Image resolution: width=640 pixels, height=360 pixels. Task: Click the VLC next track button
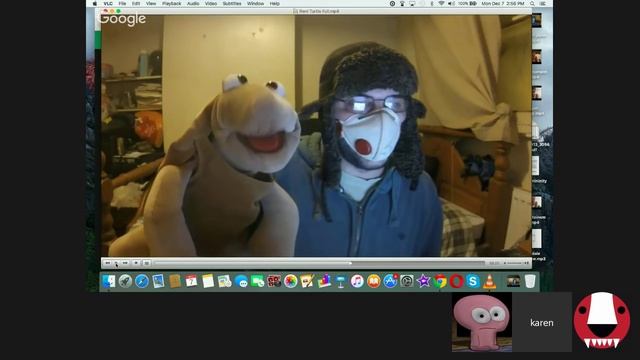coord(125,263)
